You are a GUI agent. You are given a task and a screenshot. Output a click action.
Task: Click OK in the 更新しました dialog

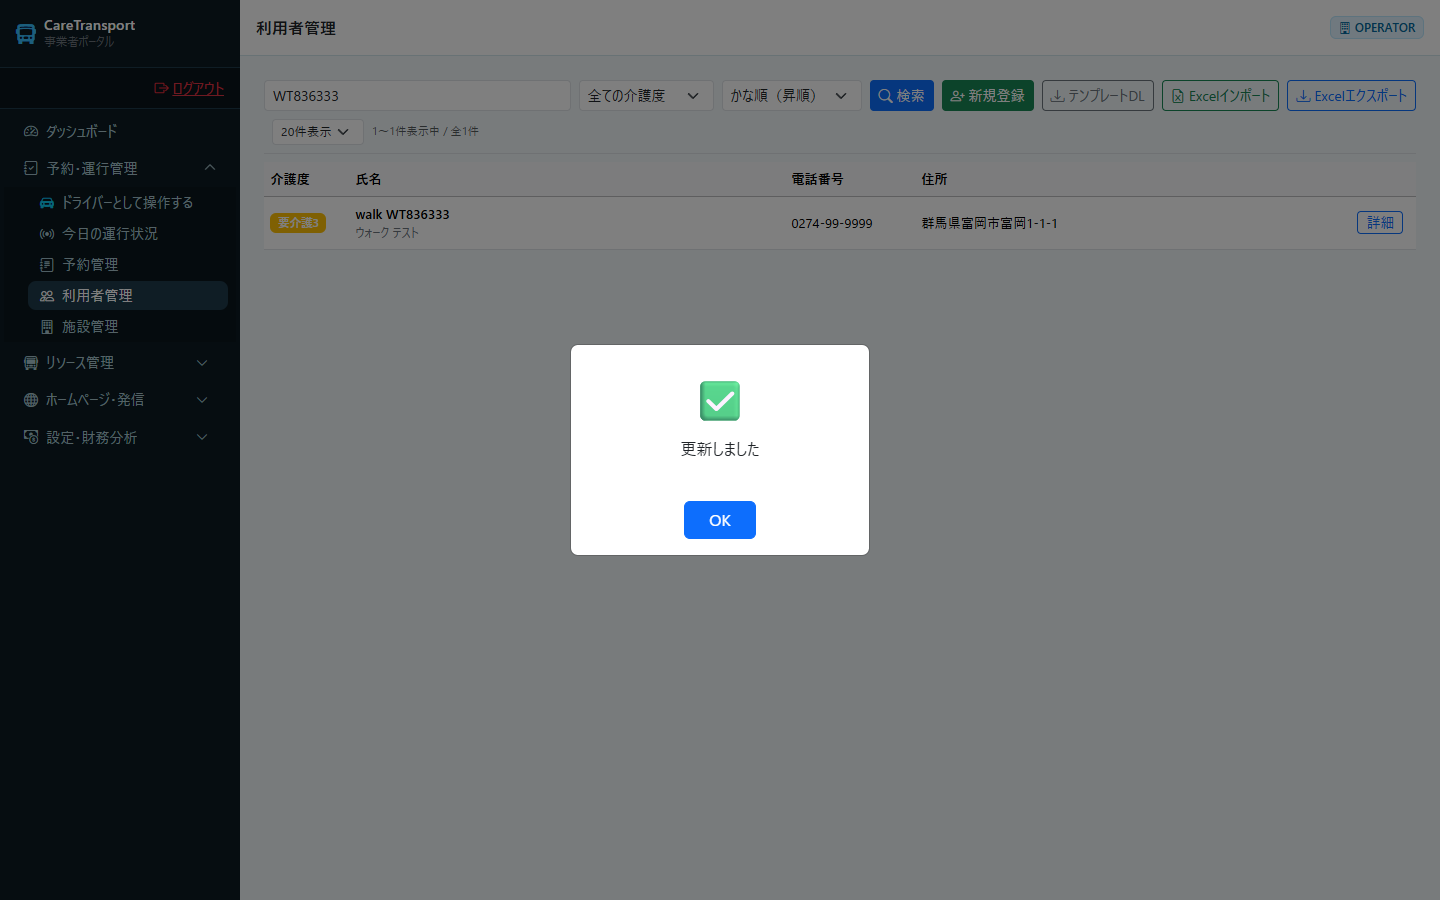(x=720, y=520)
